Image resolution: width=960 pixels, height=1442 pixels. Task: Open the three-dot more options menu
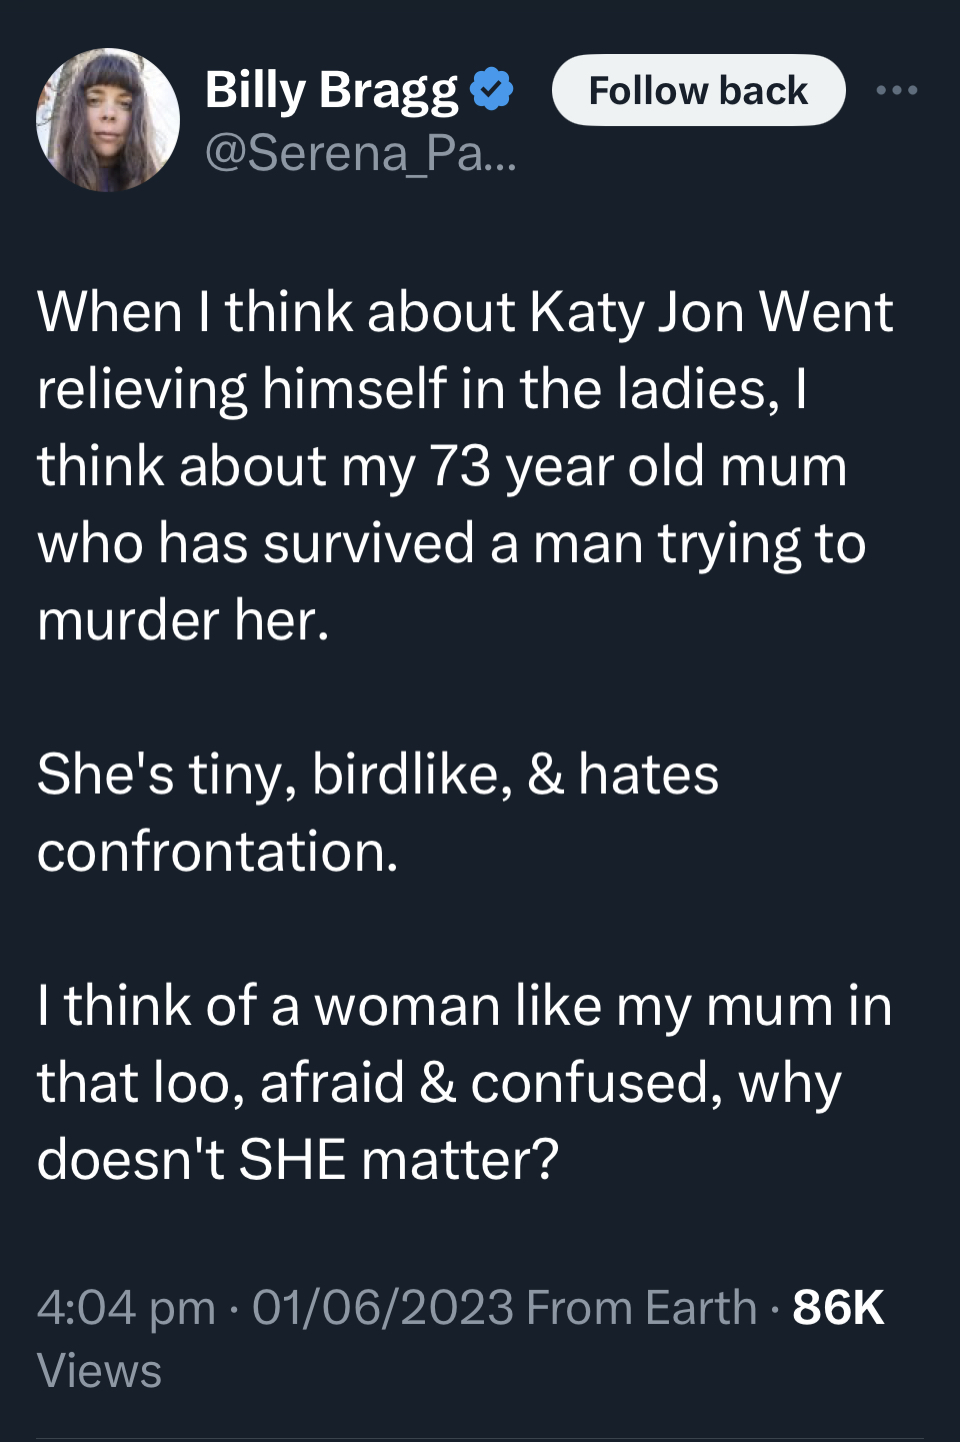[896, 91]
